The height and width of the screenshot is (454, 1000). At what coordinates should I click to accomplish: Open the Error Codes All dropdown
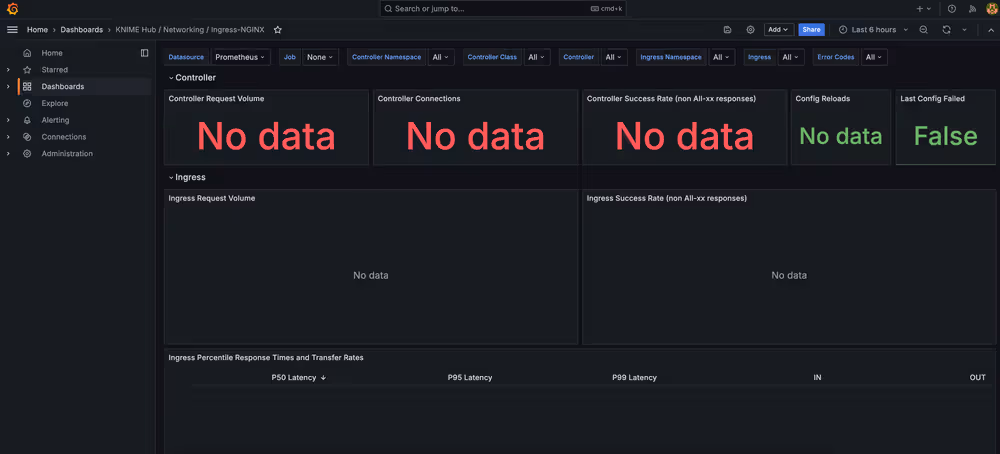click(874, 57)
